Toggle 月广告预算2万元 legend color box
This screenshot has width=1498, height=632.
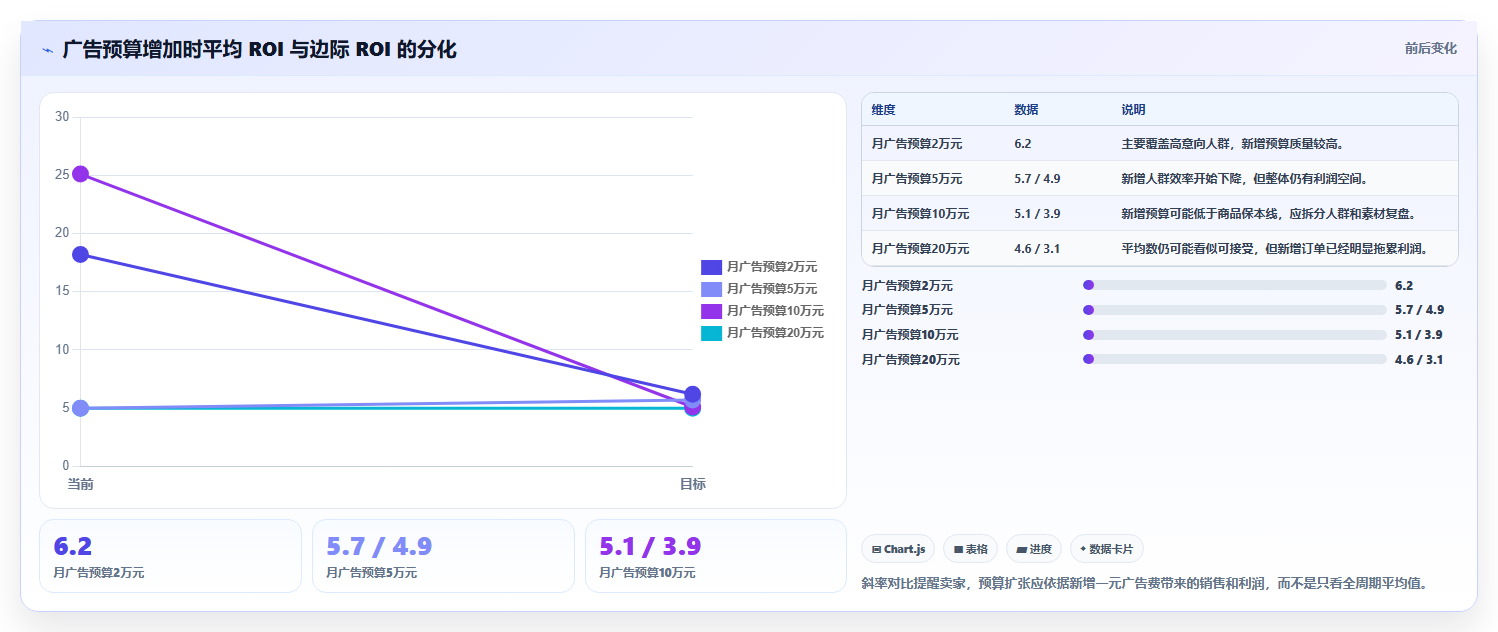pyautogui.click(x=711, y=267)
